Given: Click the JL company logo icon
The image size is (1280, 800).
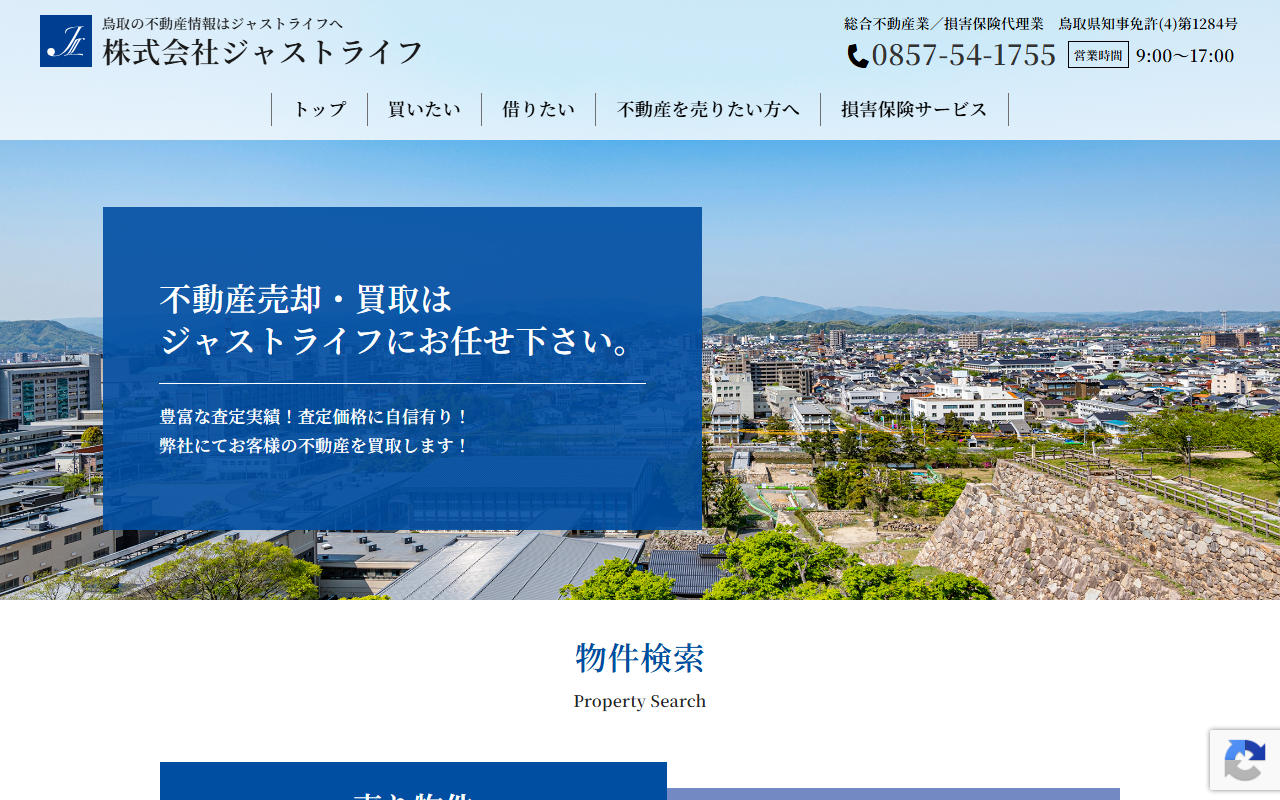Looking at the screenshot, I should click(x=66, y=41).
